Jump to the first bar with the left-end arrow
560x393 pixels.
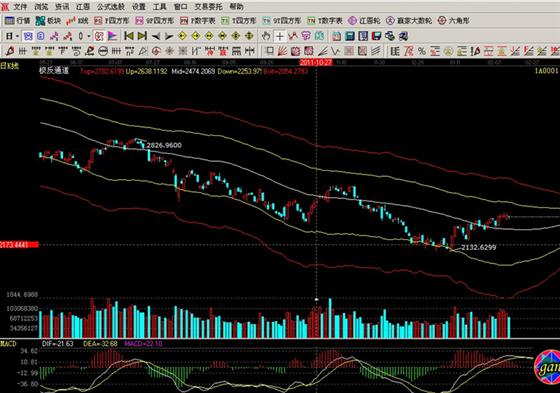coord(129,36)
